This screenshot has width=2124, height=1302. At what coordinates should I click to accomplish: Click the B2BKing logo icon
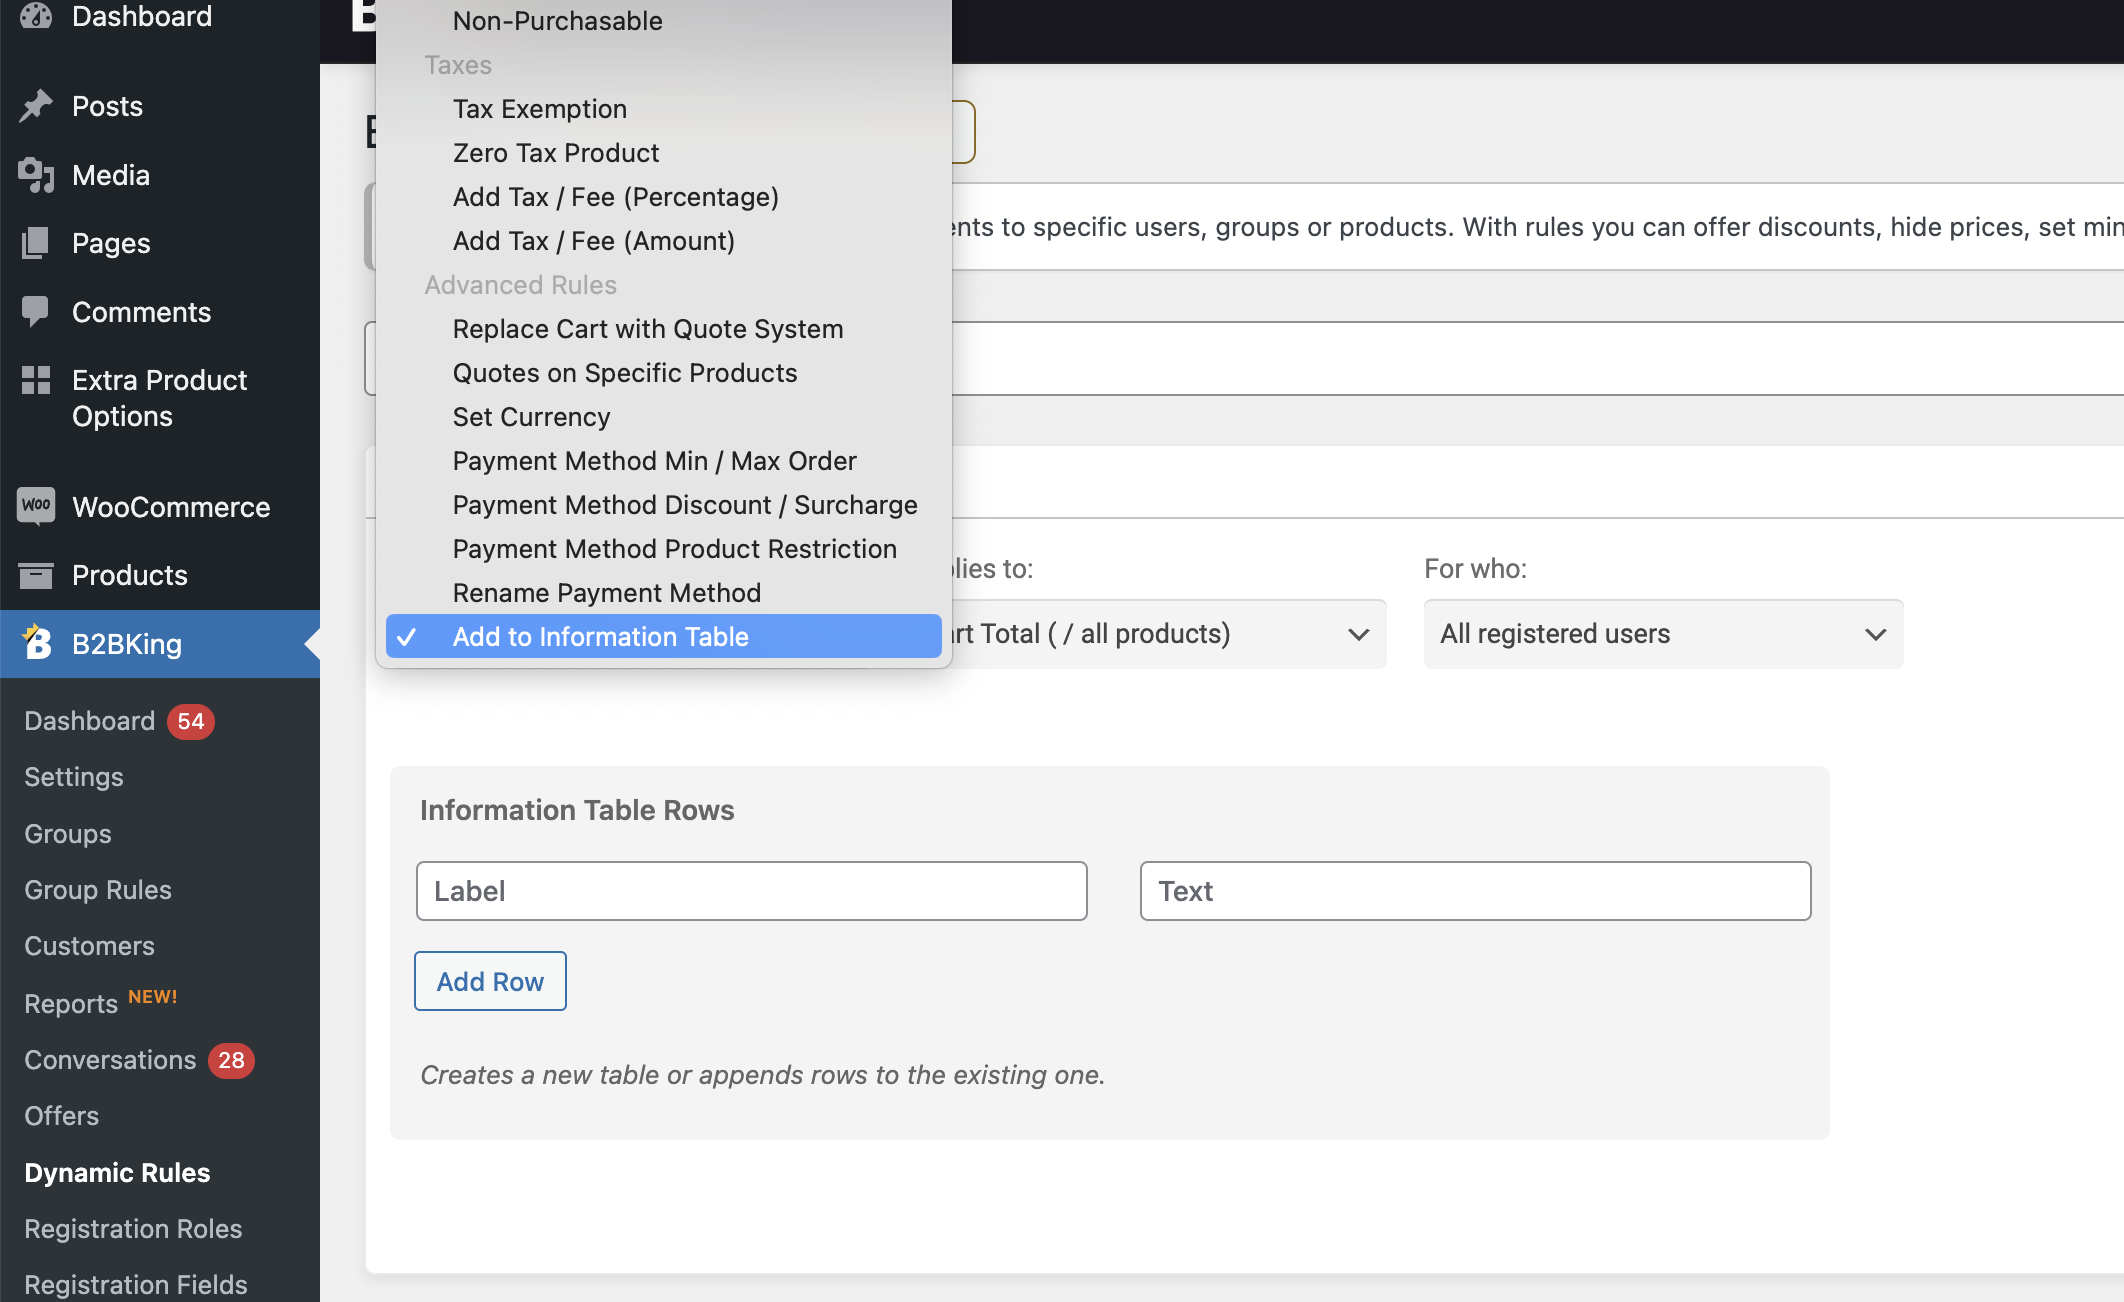36,643
